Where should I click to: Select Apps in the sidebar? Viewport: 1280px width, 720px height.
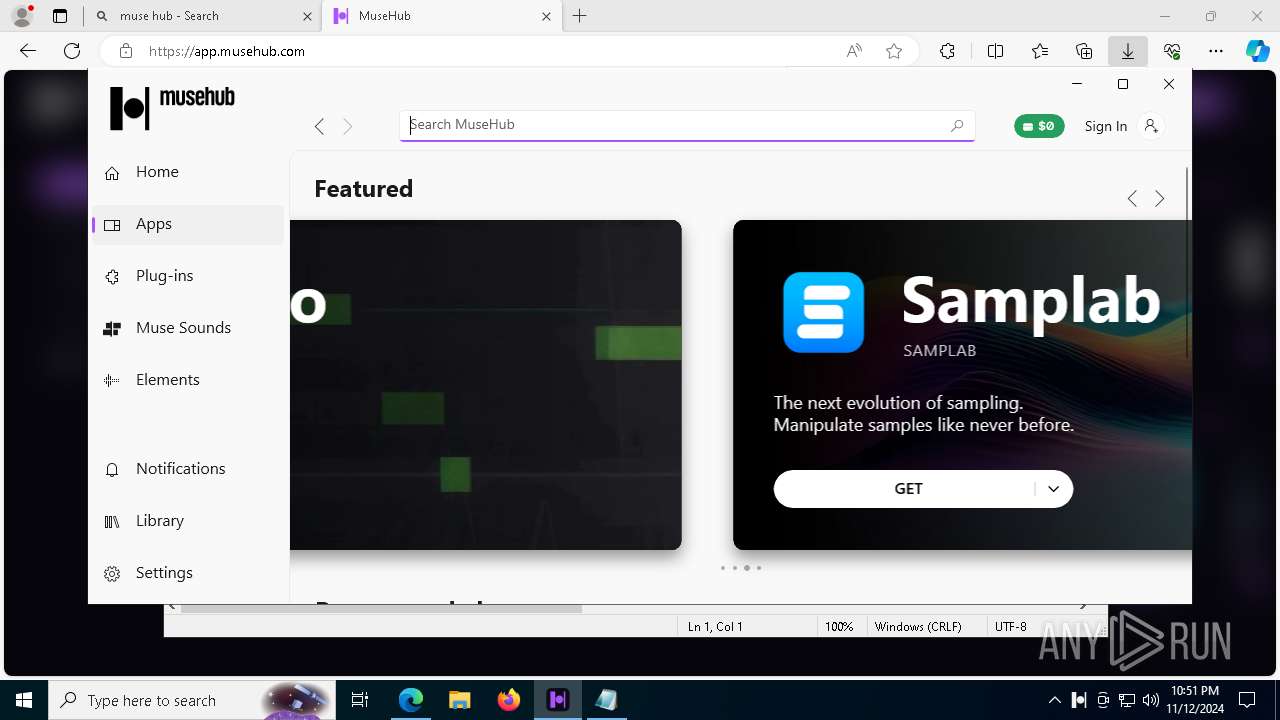(188, 224)
